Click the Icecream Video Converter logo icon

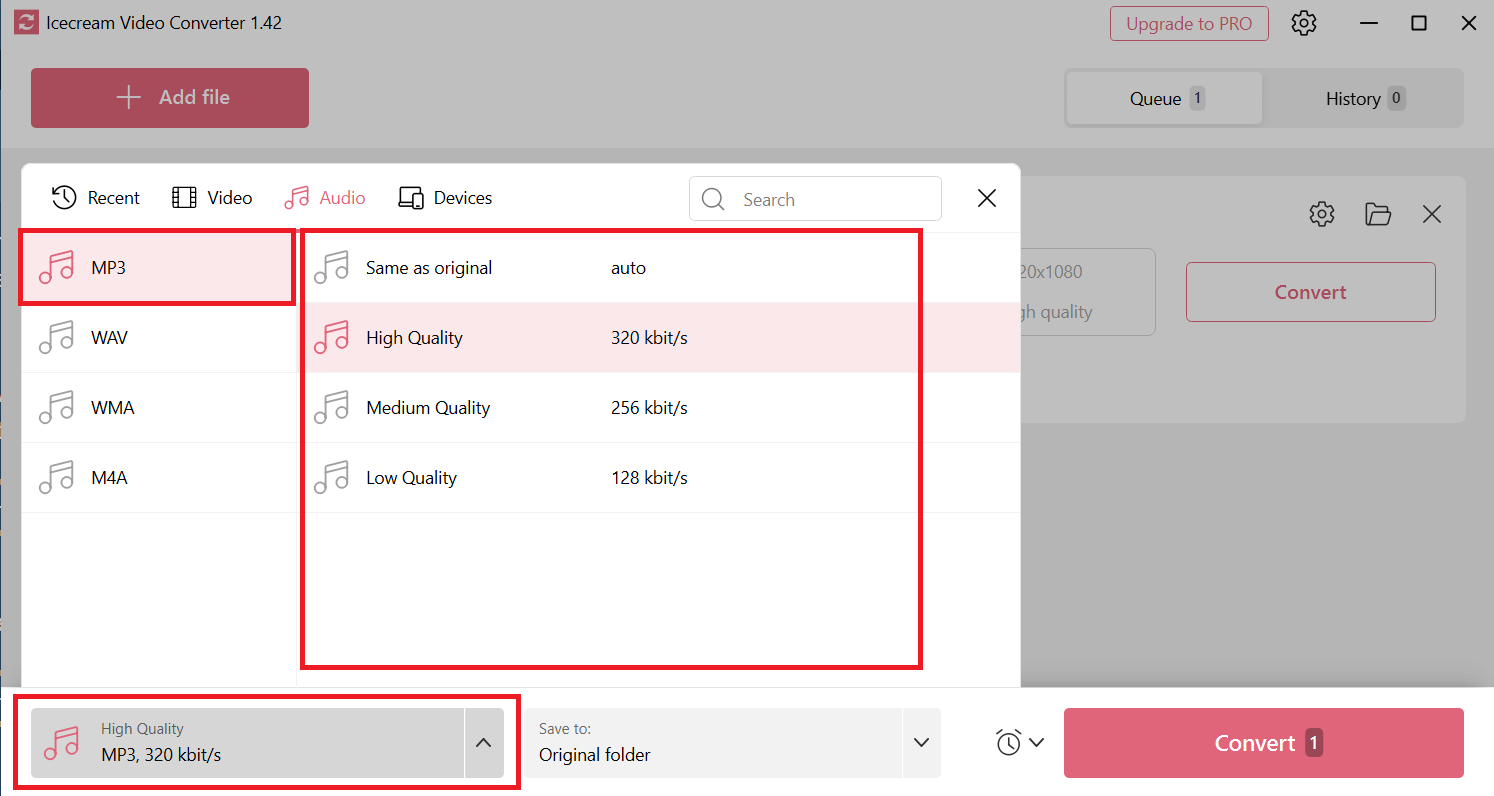pyautogui.click(x=26, y=22)
